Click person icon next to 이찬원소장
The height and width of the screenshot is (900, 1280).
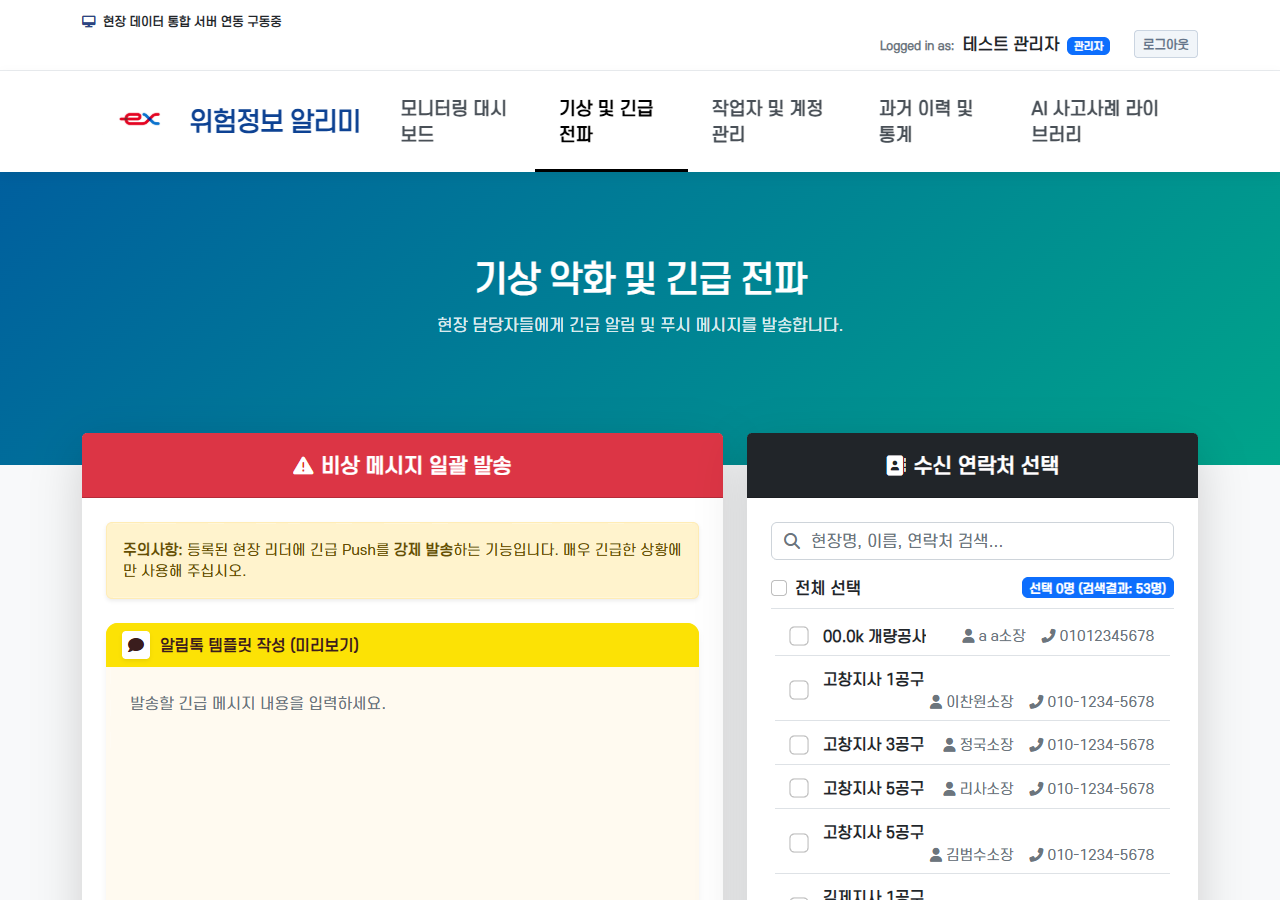pyautogui.click(x=936, y=702)
